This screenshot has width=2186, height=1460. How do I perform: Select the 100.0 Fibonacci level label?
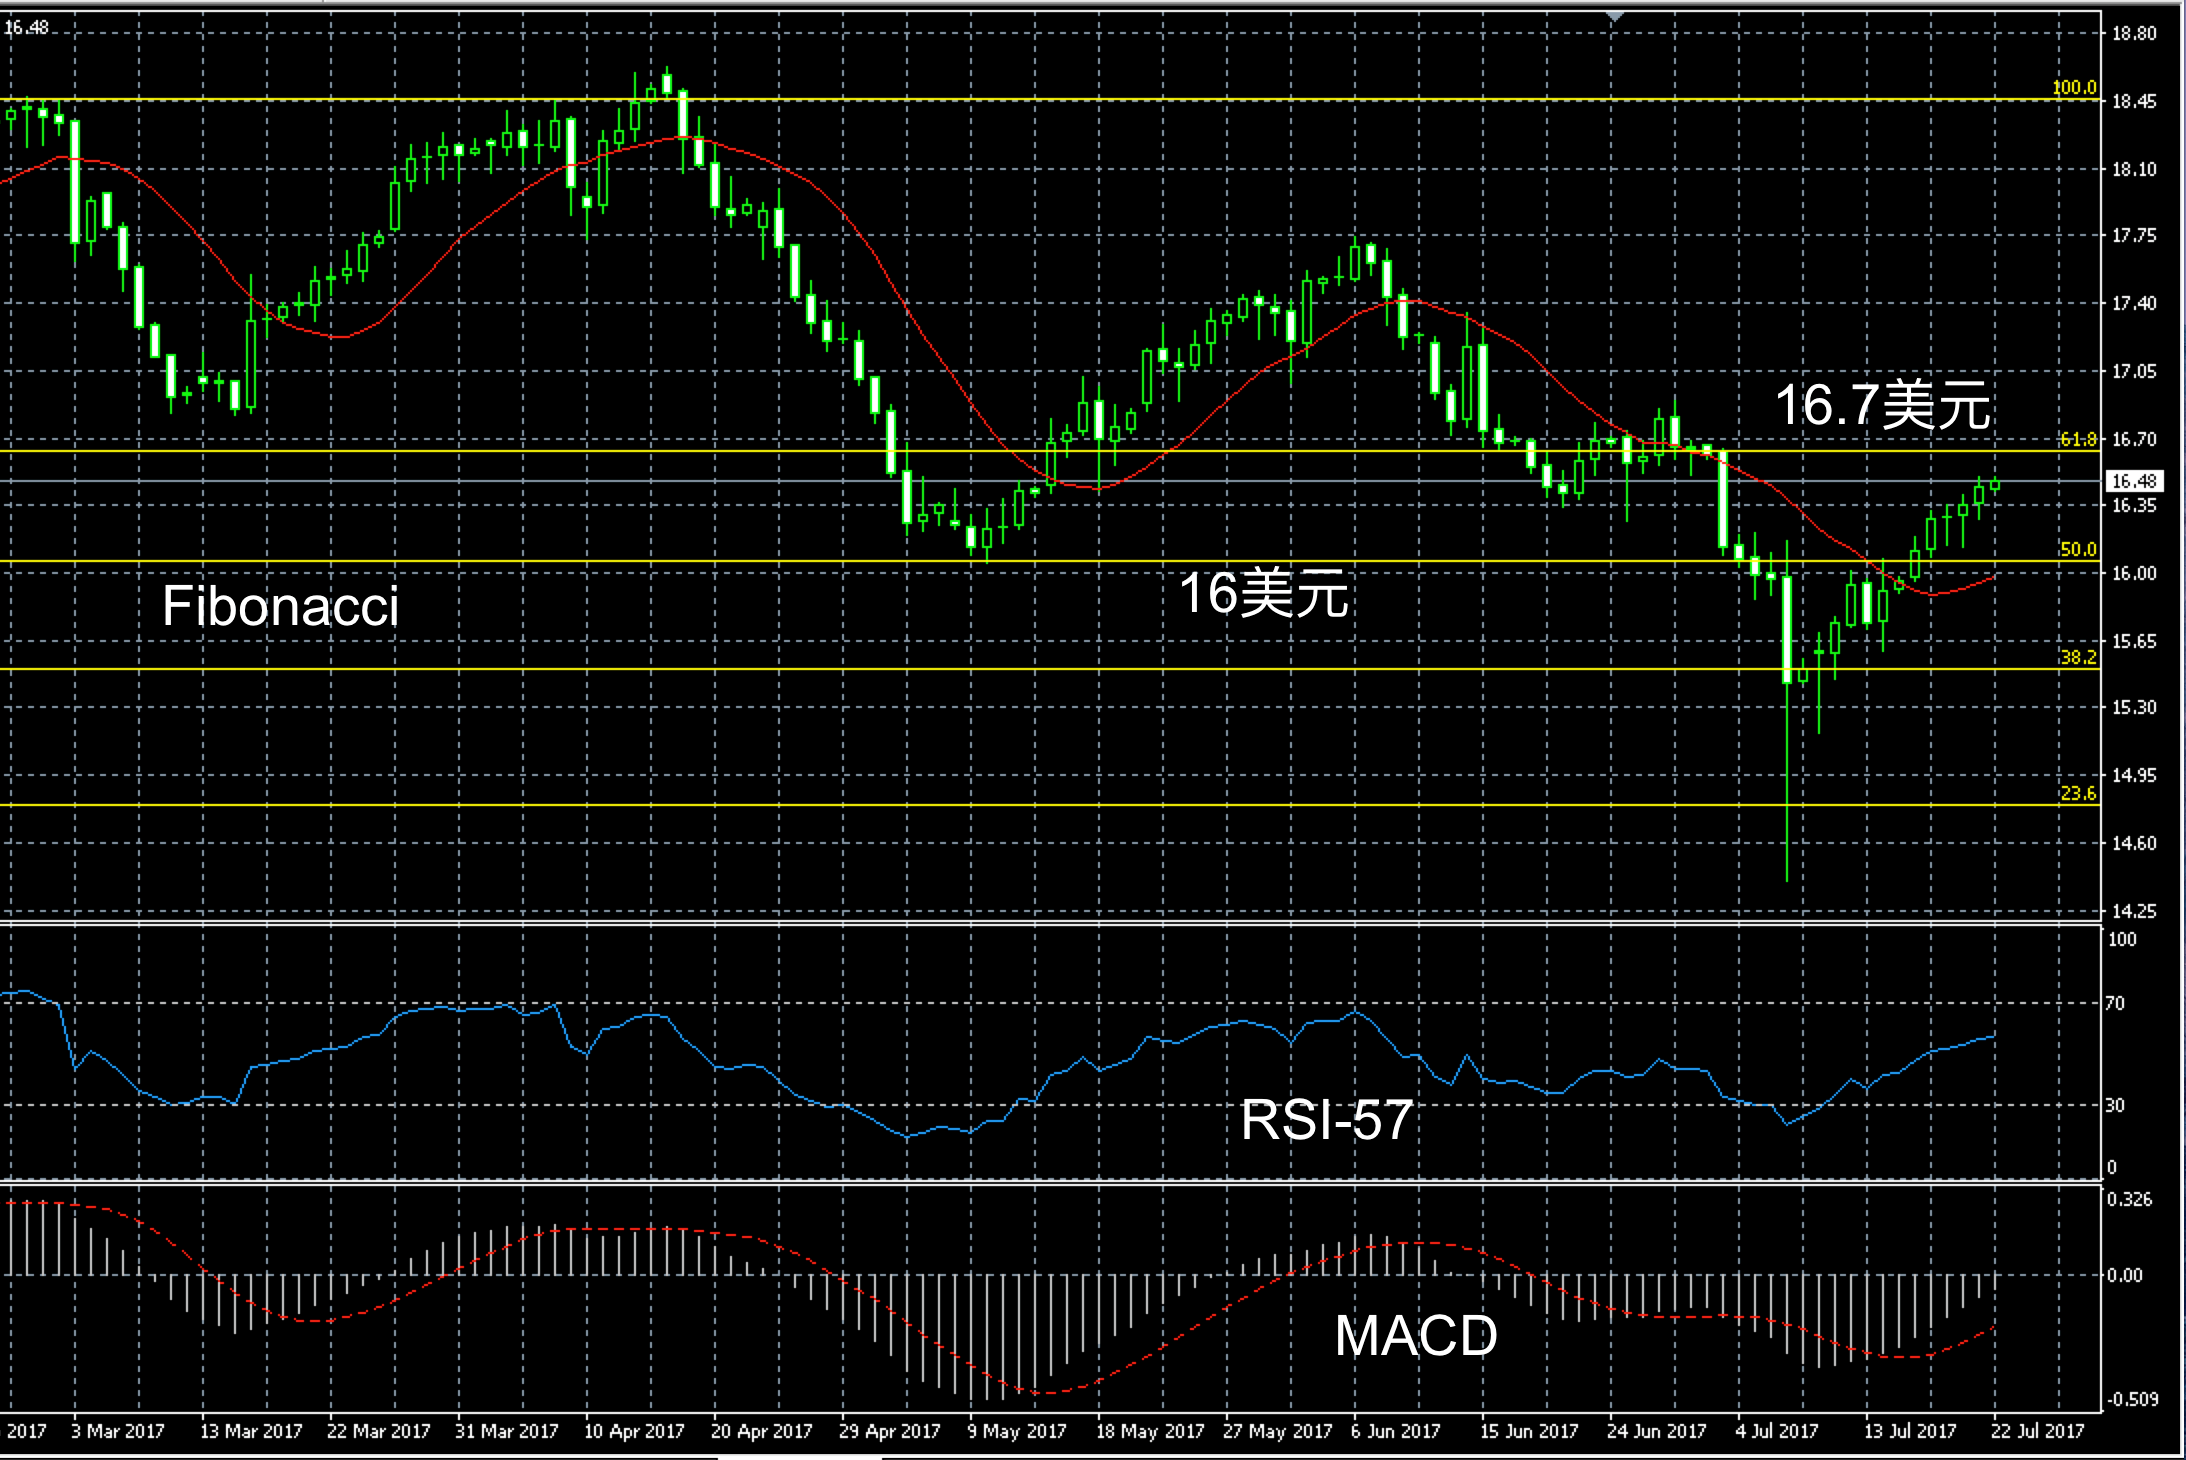(x=2074, y=88)
